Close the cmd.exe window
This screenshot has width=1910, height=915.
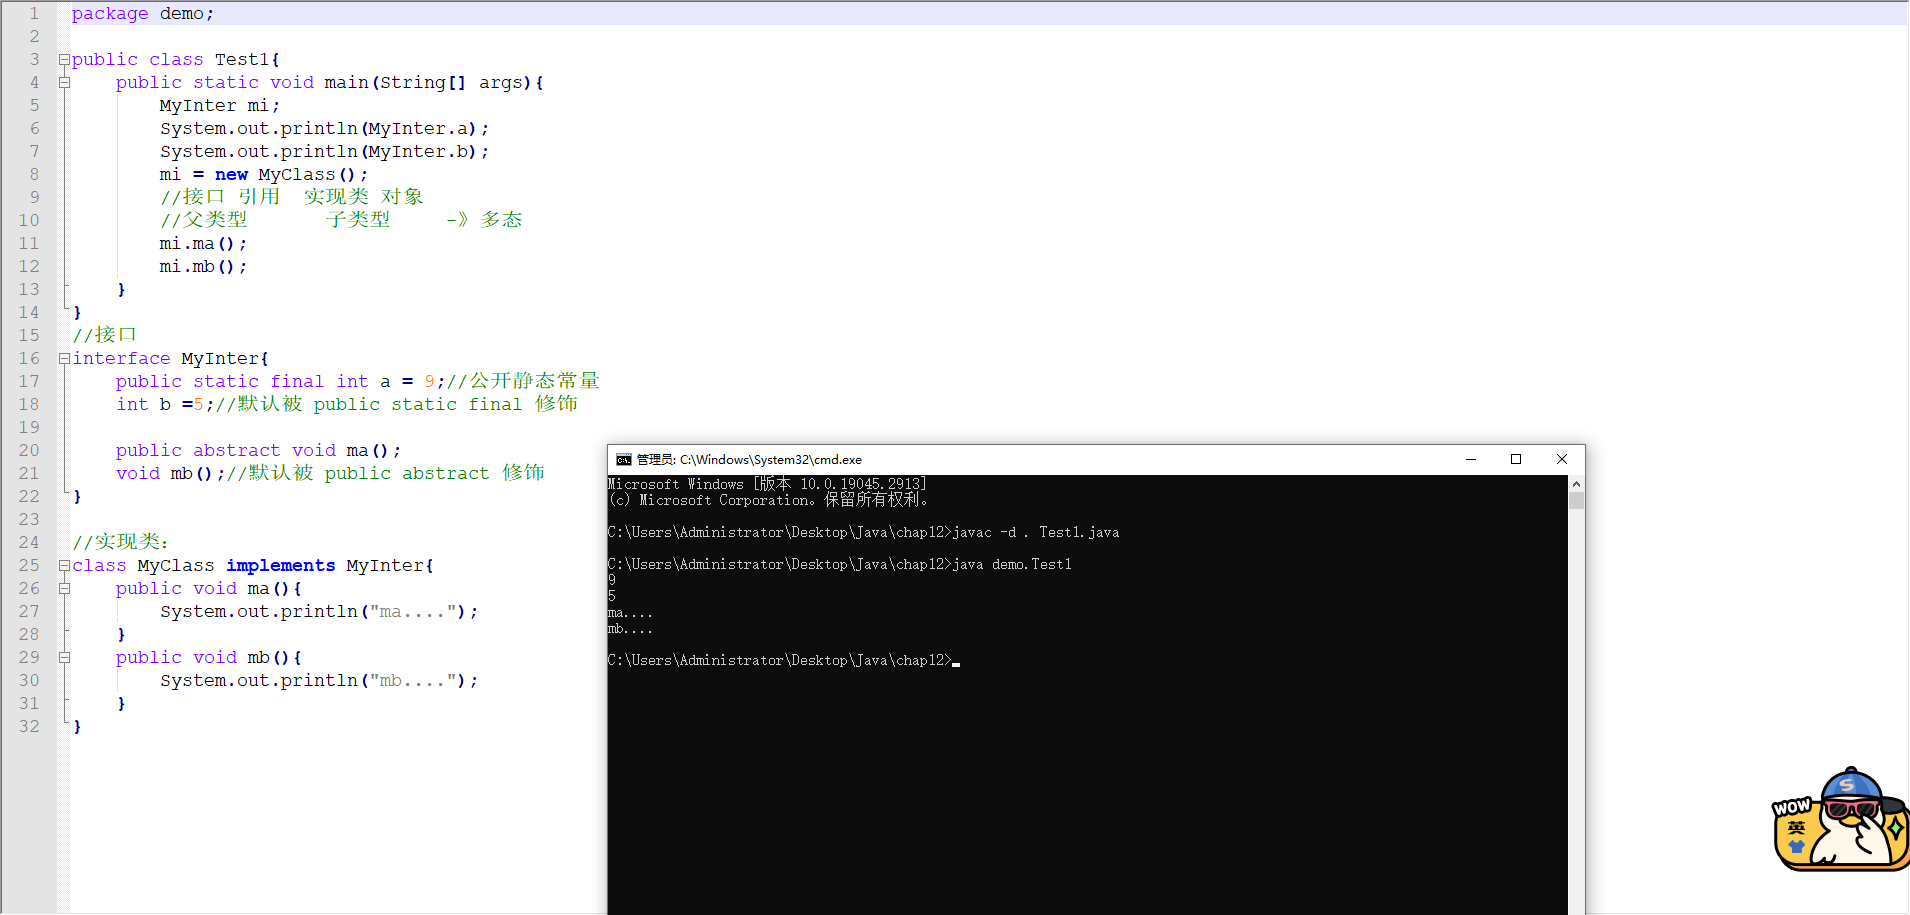[x=1562, y=459]
